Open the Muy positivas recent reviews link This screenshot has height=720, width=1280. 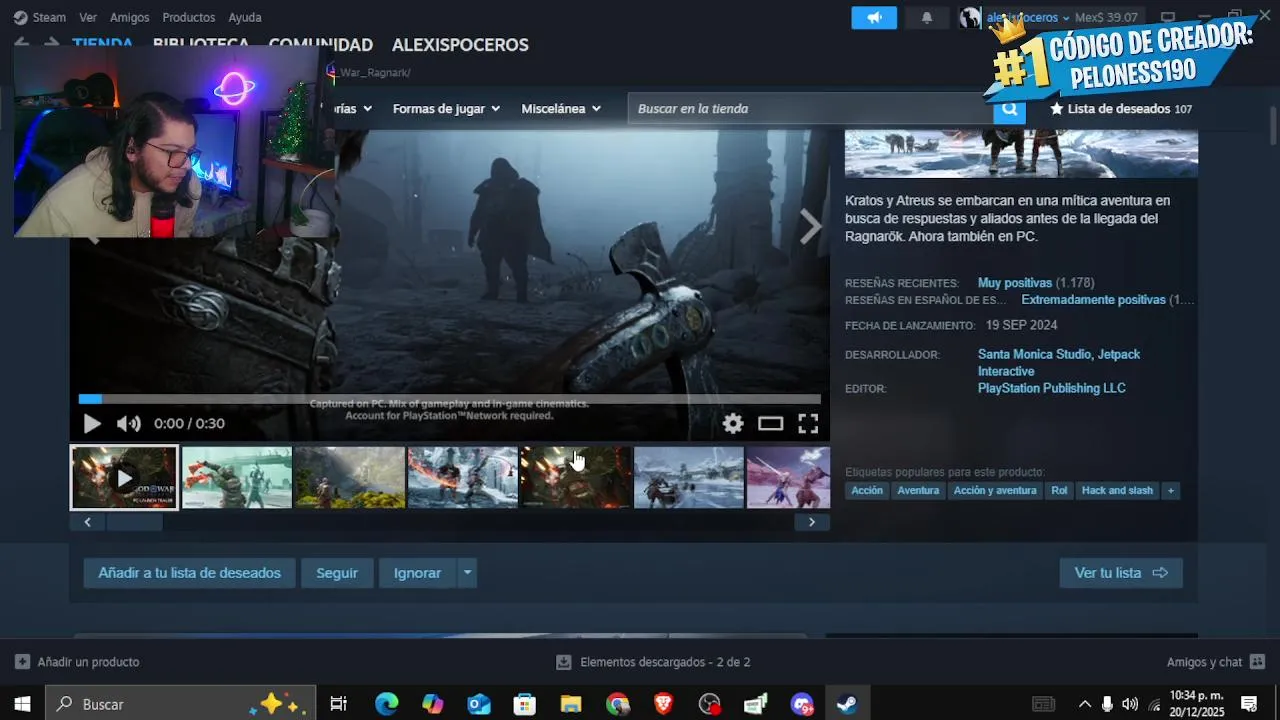click(1015, 283)
